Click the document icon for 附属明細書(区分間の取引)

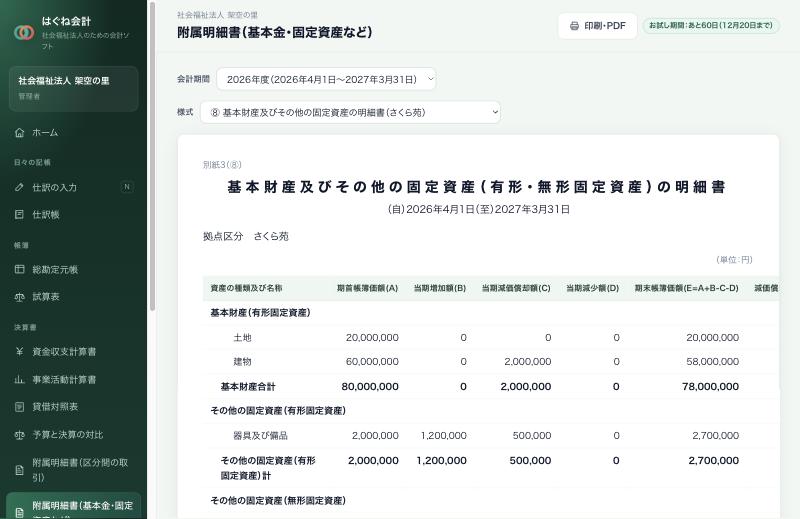[19, 470]
